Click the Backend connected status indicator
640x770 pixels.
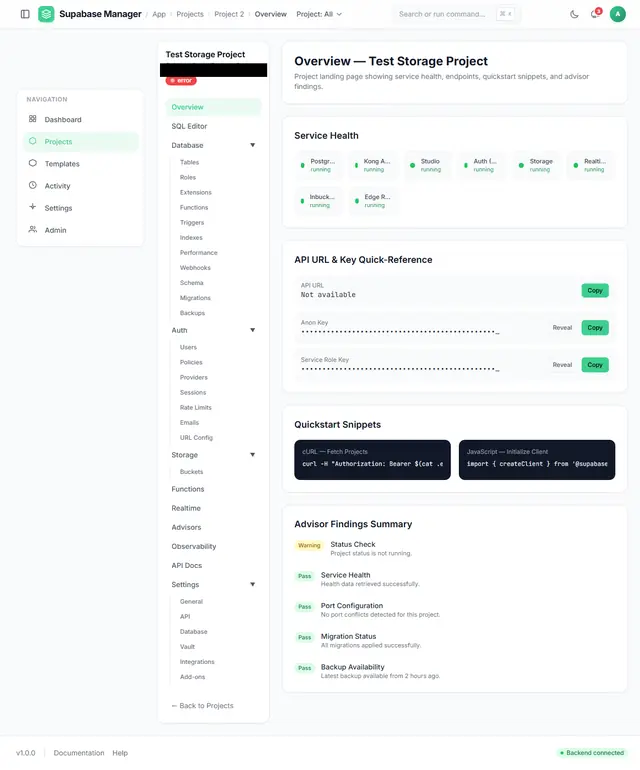tap(591, 753)
